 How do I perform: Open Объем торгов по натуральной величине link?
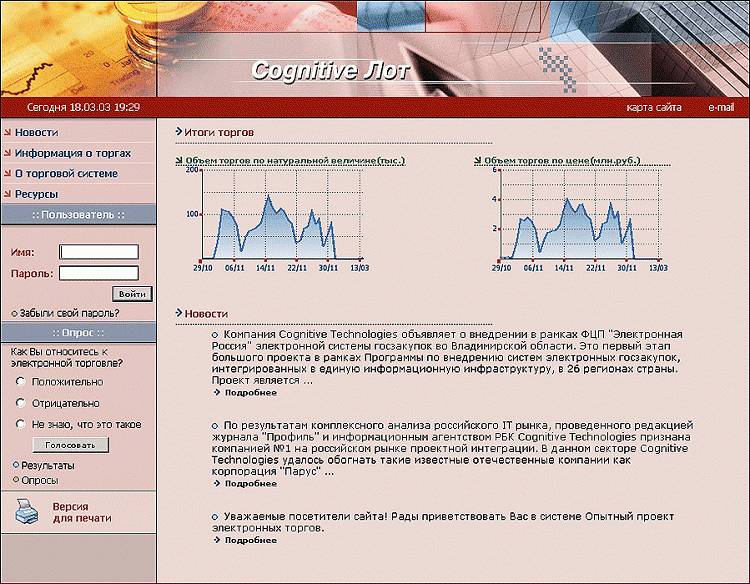295,161
